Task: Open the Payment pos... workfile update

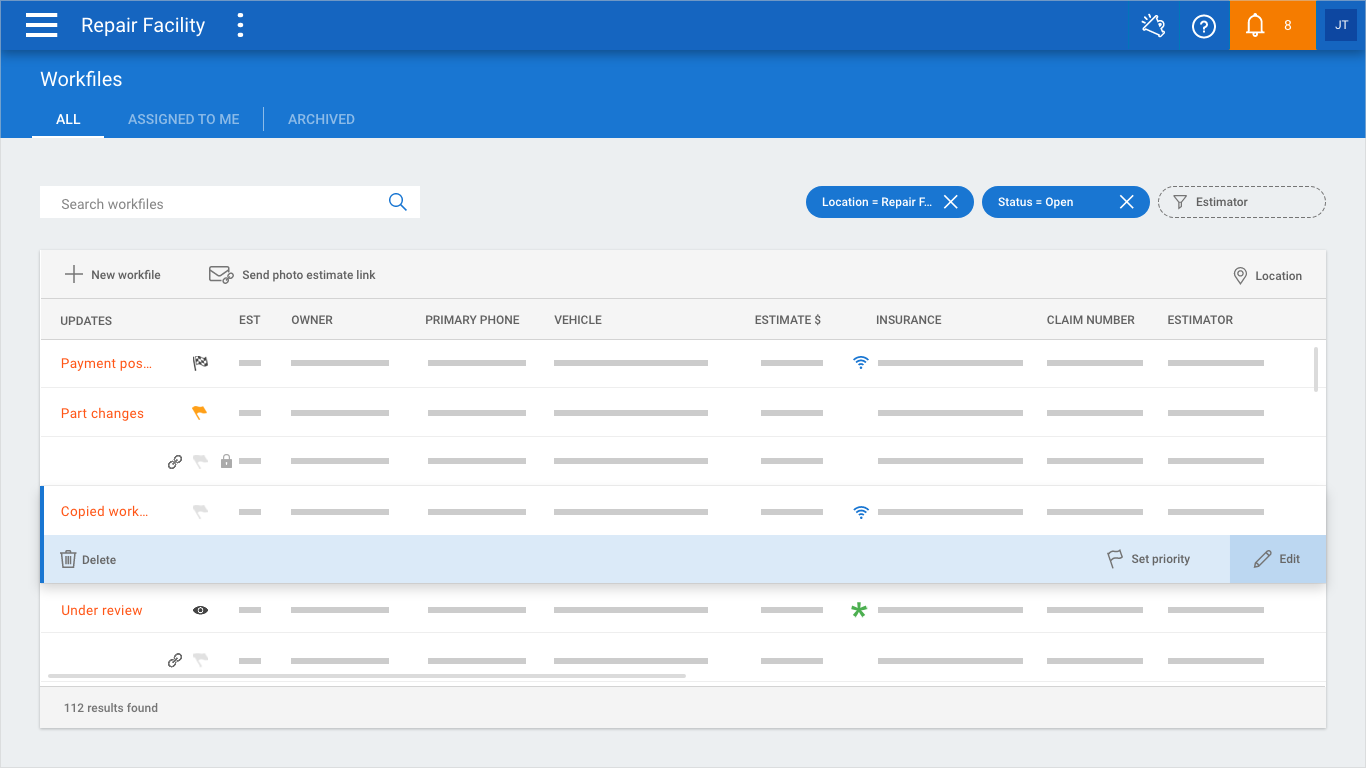Action: point(106,363)
